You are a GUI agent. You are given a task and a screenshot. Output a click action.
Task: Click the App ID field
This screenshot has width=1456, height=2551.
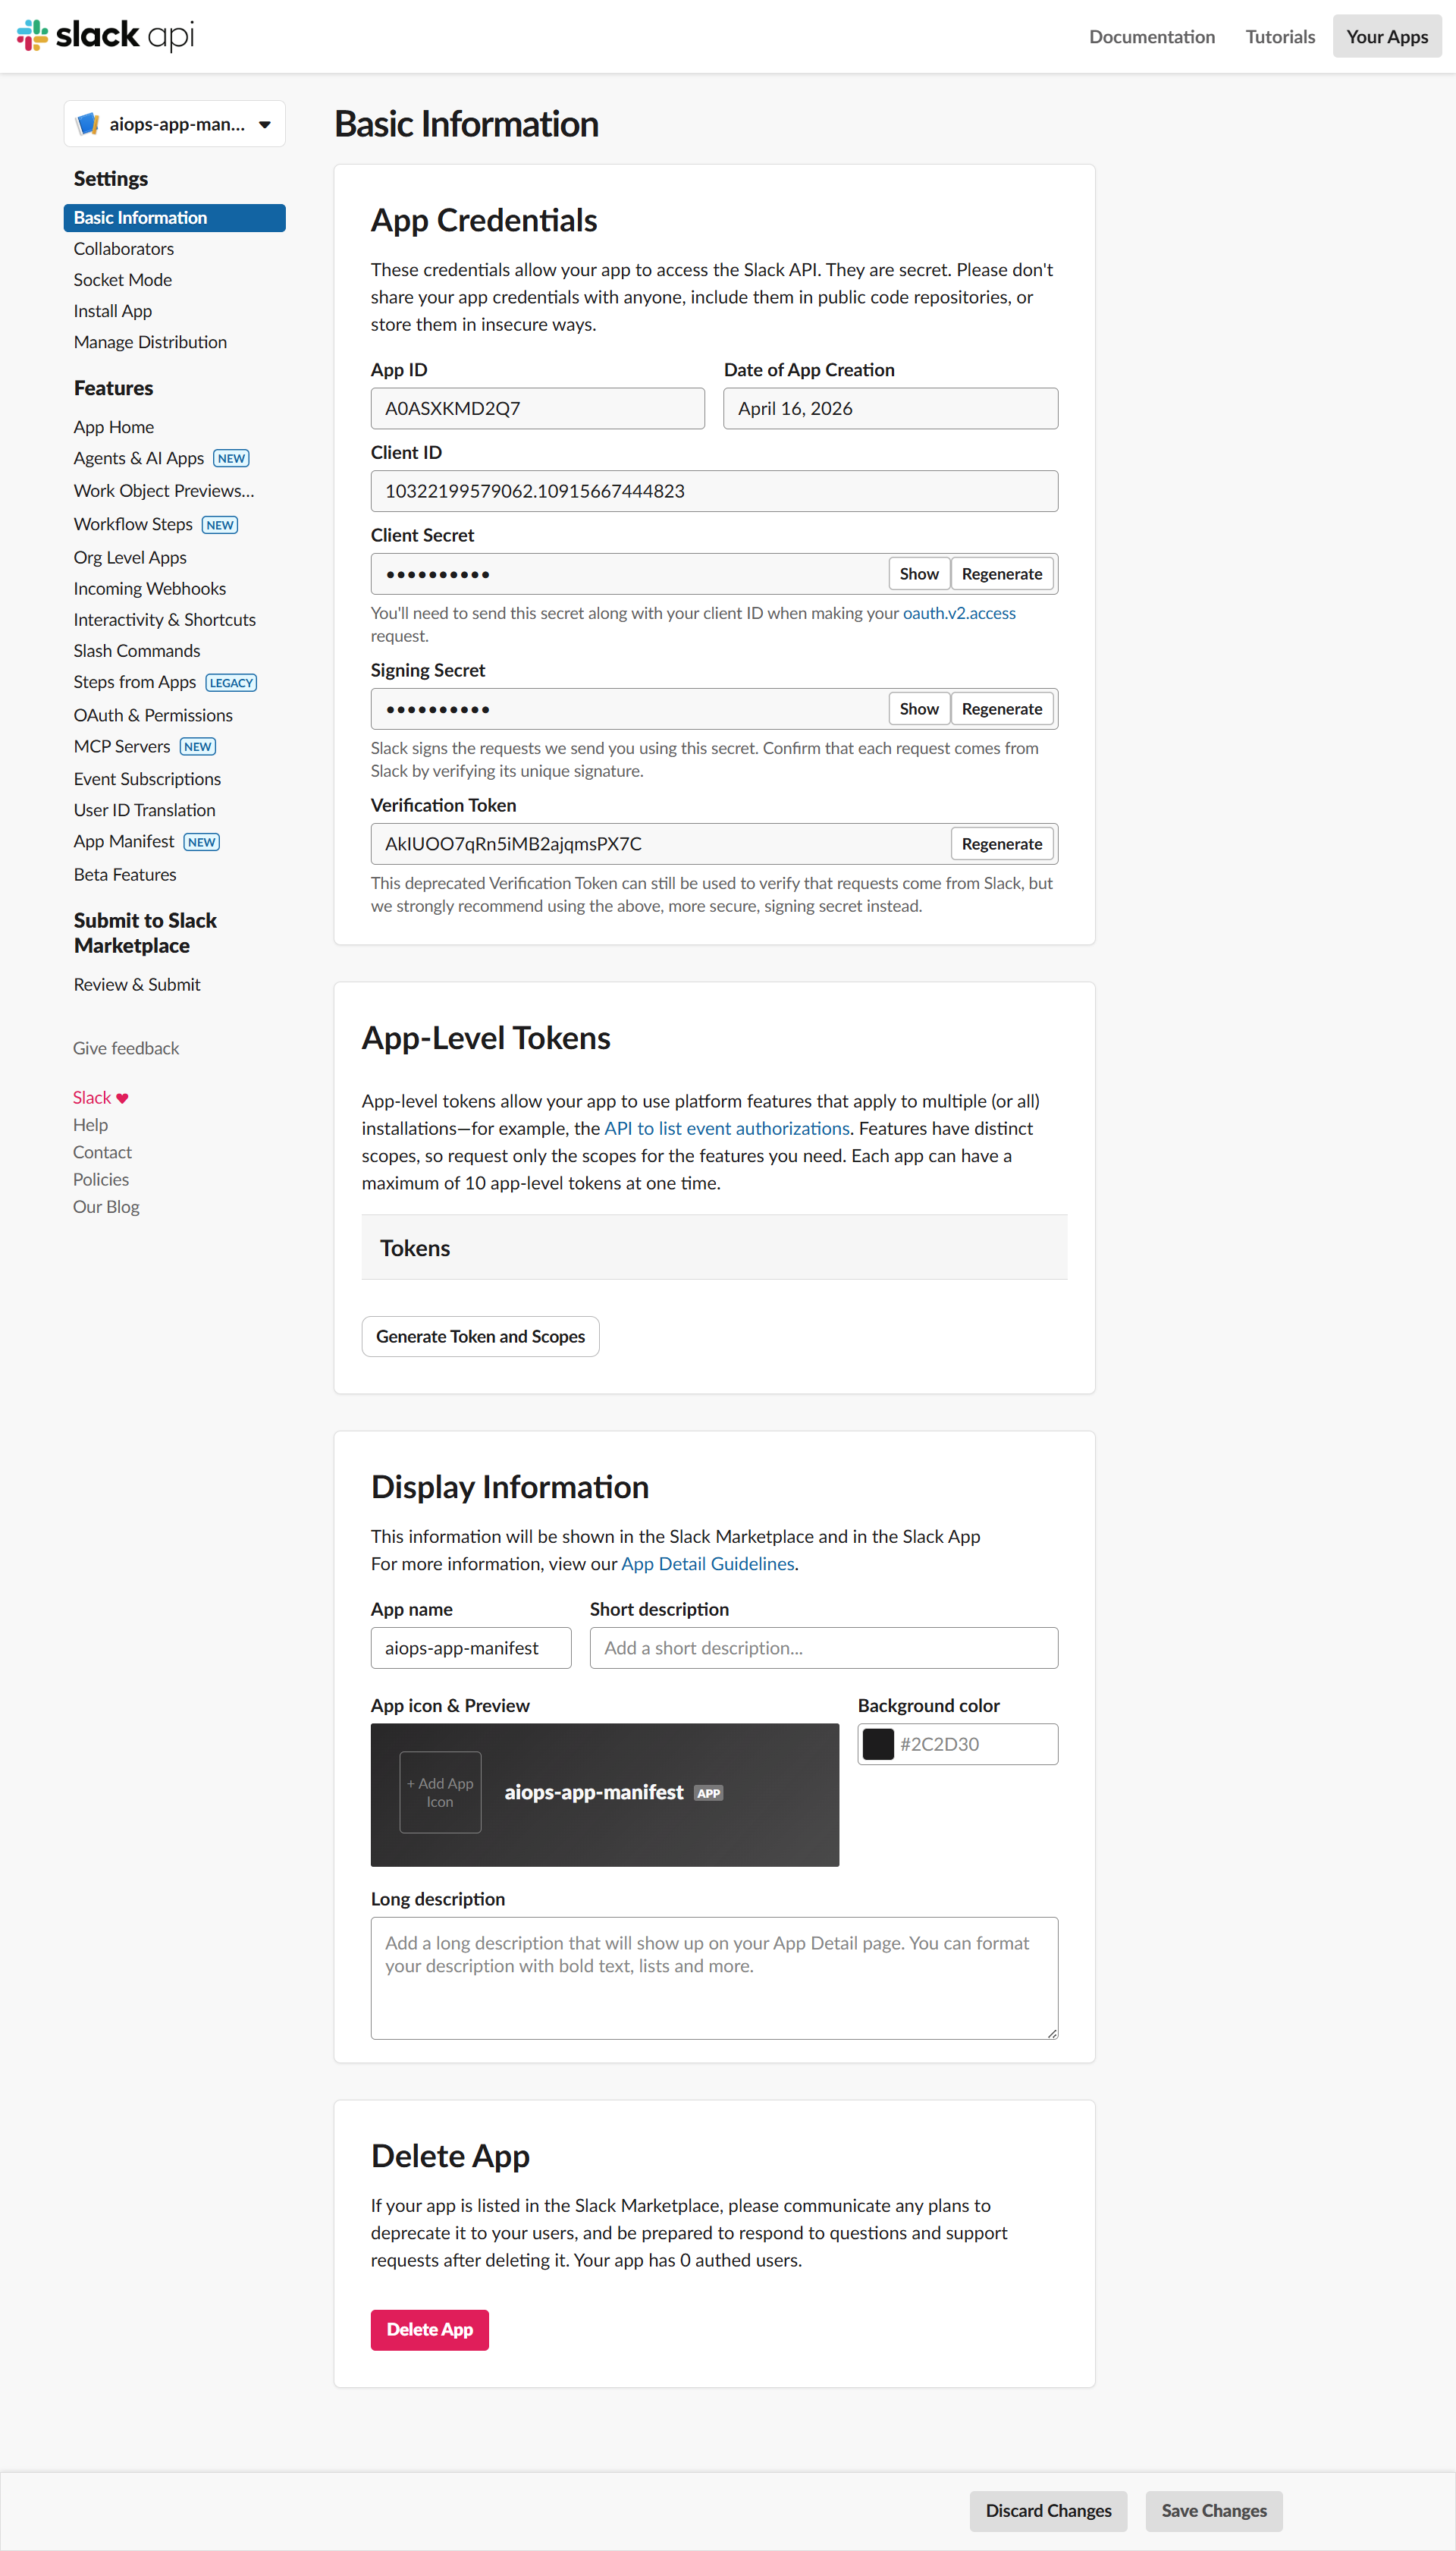click(538, 409)
